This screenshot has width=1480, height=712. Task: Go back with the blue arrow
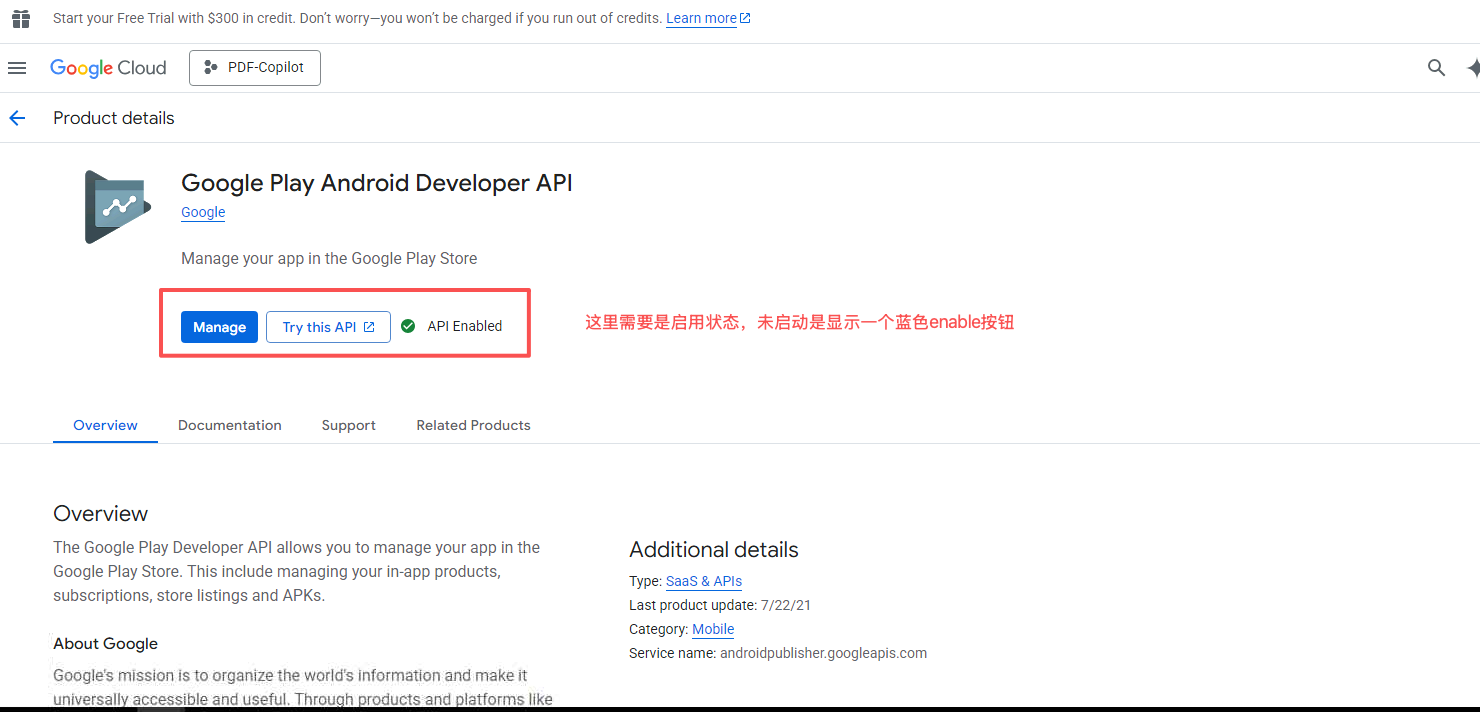(x=17, y=118)
